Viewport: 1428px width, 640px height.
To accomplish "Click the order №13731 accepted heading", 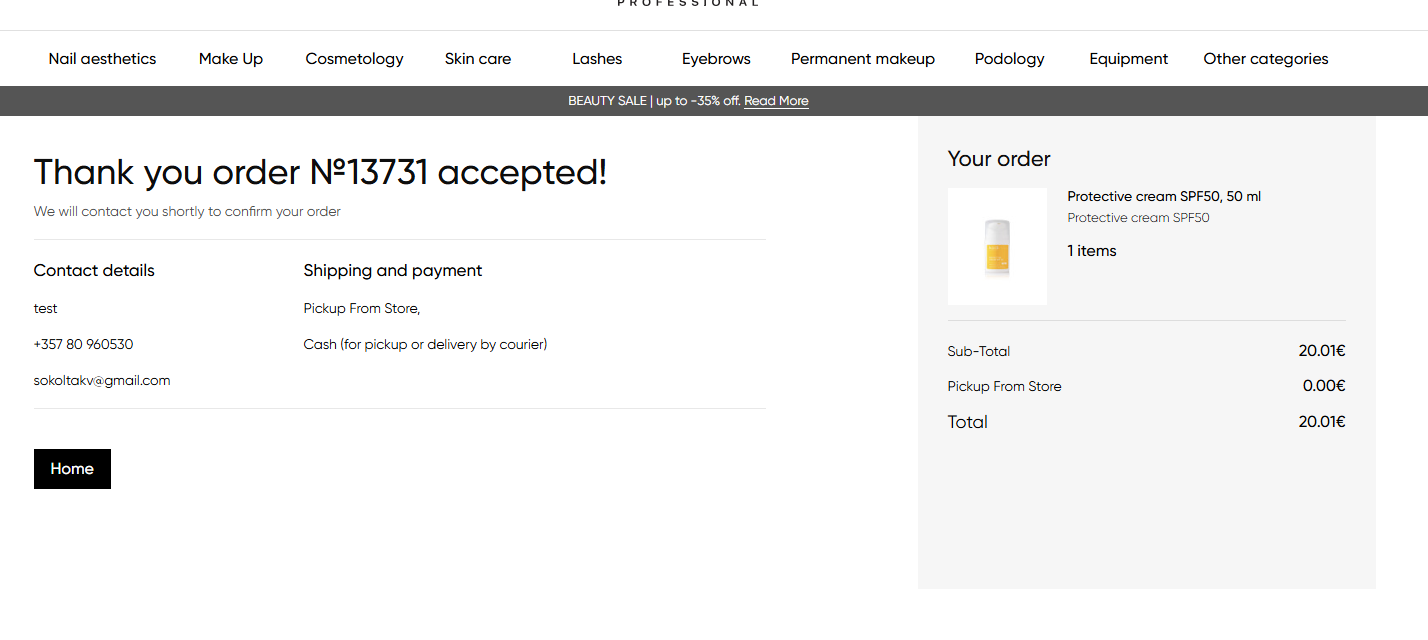I will (x=320, y=172).
